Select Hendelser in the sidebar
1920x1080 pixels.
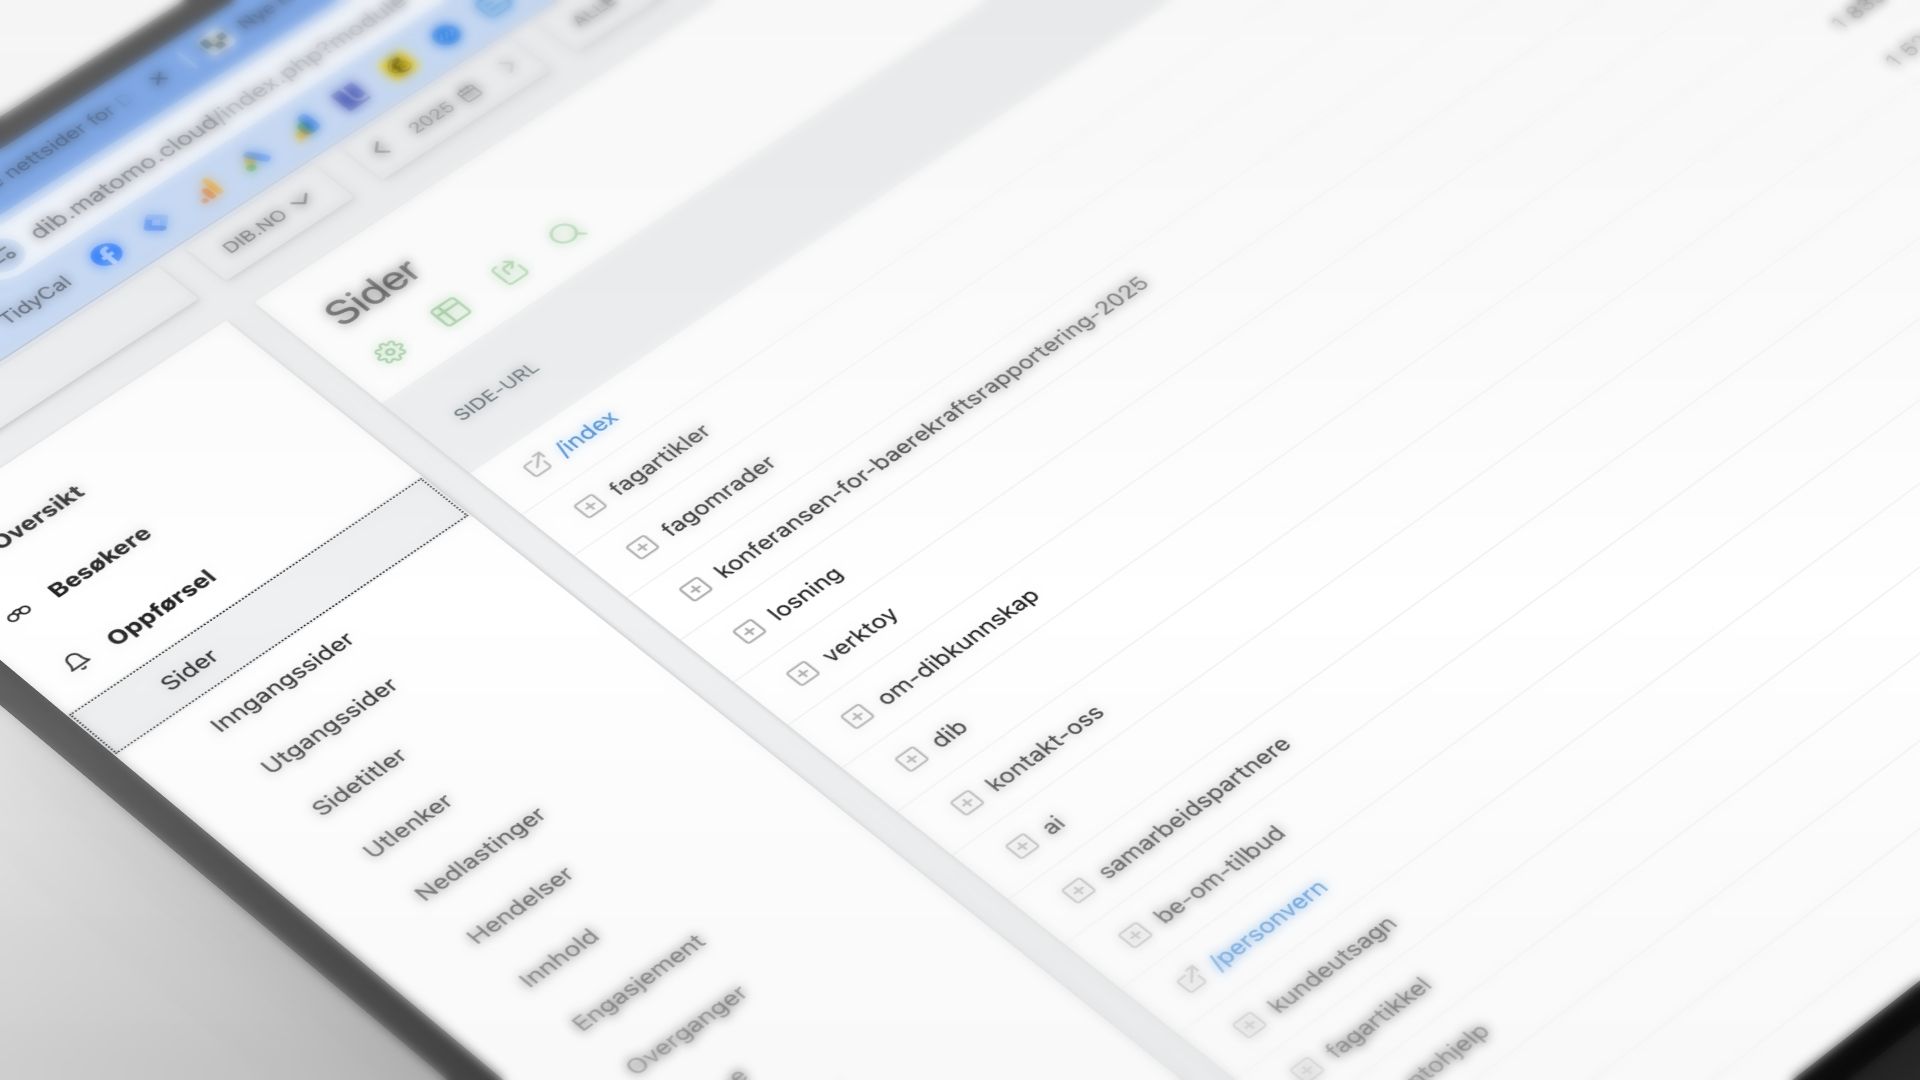pos(520,905)
